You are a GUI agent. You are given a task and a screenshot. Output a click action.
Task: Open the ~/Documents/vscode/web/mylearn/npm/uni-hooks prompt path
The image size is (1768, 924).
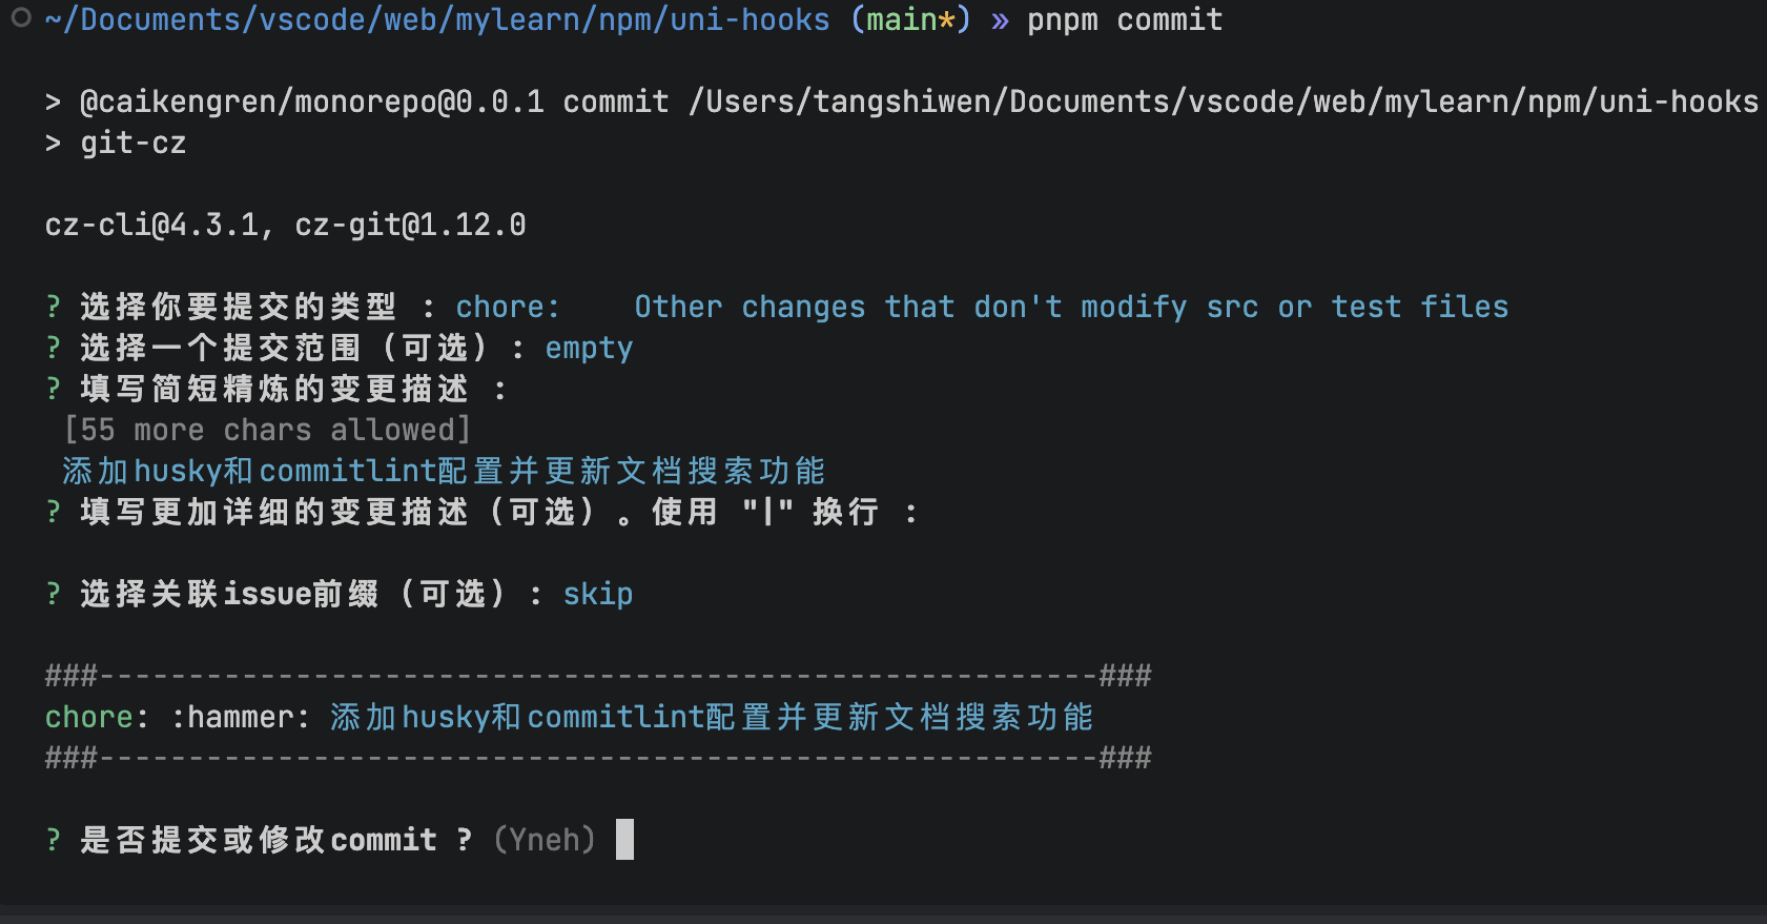437,20
